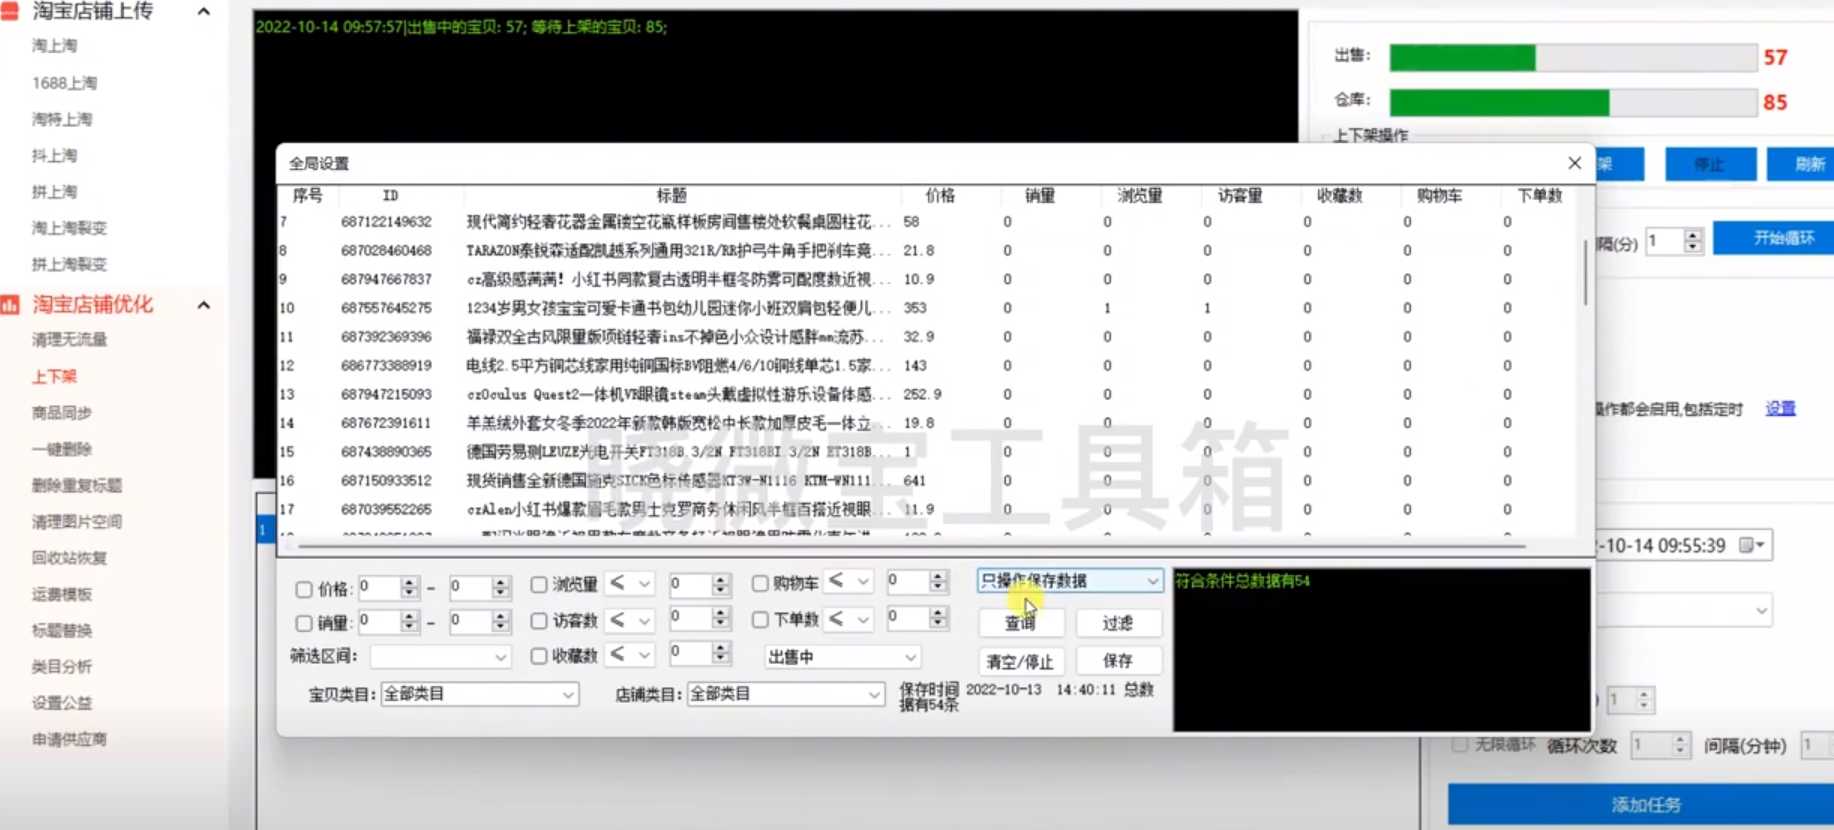Click the 价格 minimum value field
Screen dimensions: 1834x830
tap(379, 588)
